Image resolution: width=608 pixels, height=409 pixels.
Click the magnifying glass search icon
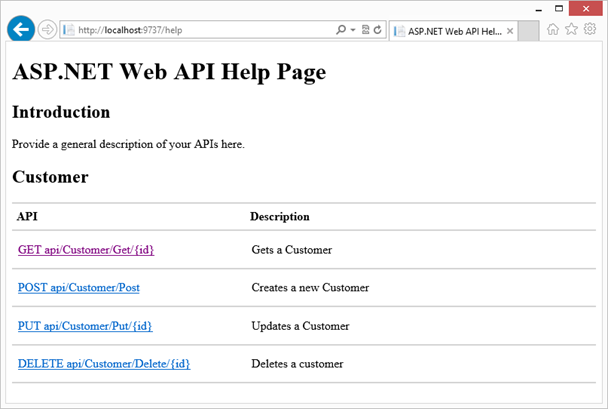341,31
